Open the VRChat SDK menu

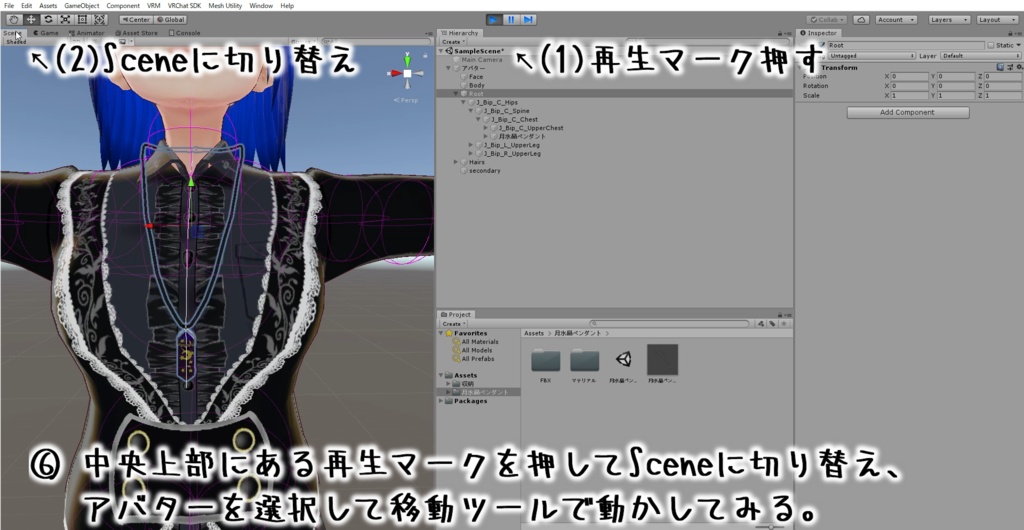tap(184, 5)
